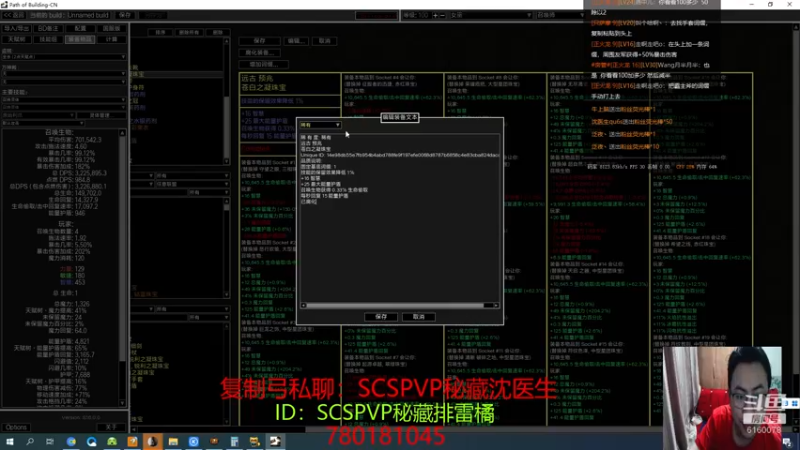Open the top dropdown under the left tabs
Screen dimensions: 800x450
click(x=64, y=57)
